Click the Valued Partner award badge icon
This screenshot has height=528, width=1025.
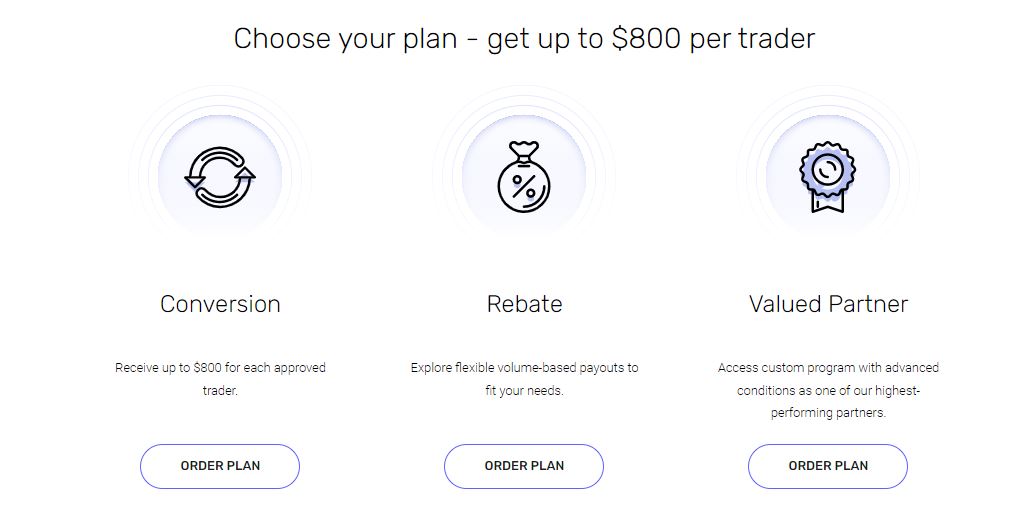coord(828,175)
